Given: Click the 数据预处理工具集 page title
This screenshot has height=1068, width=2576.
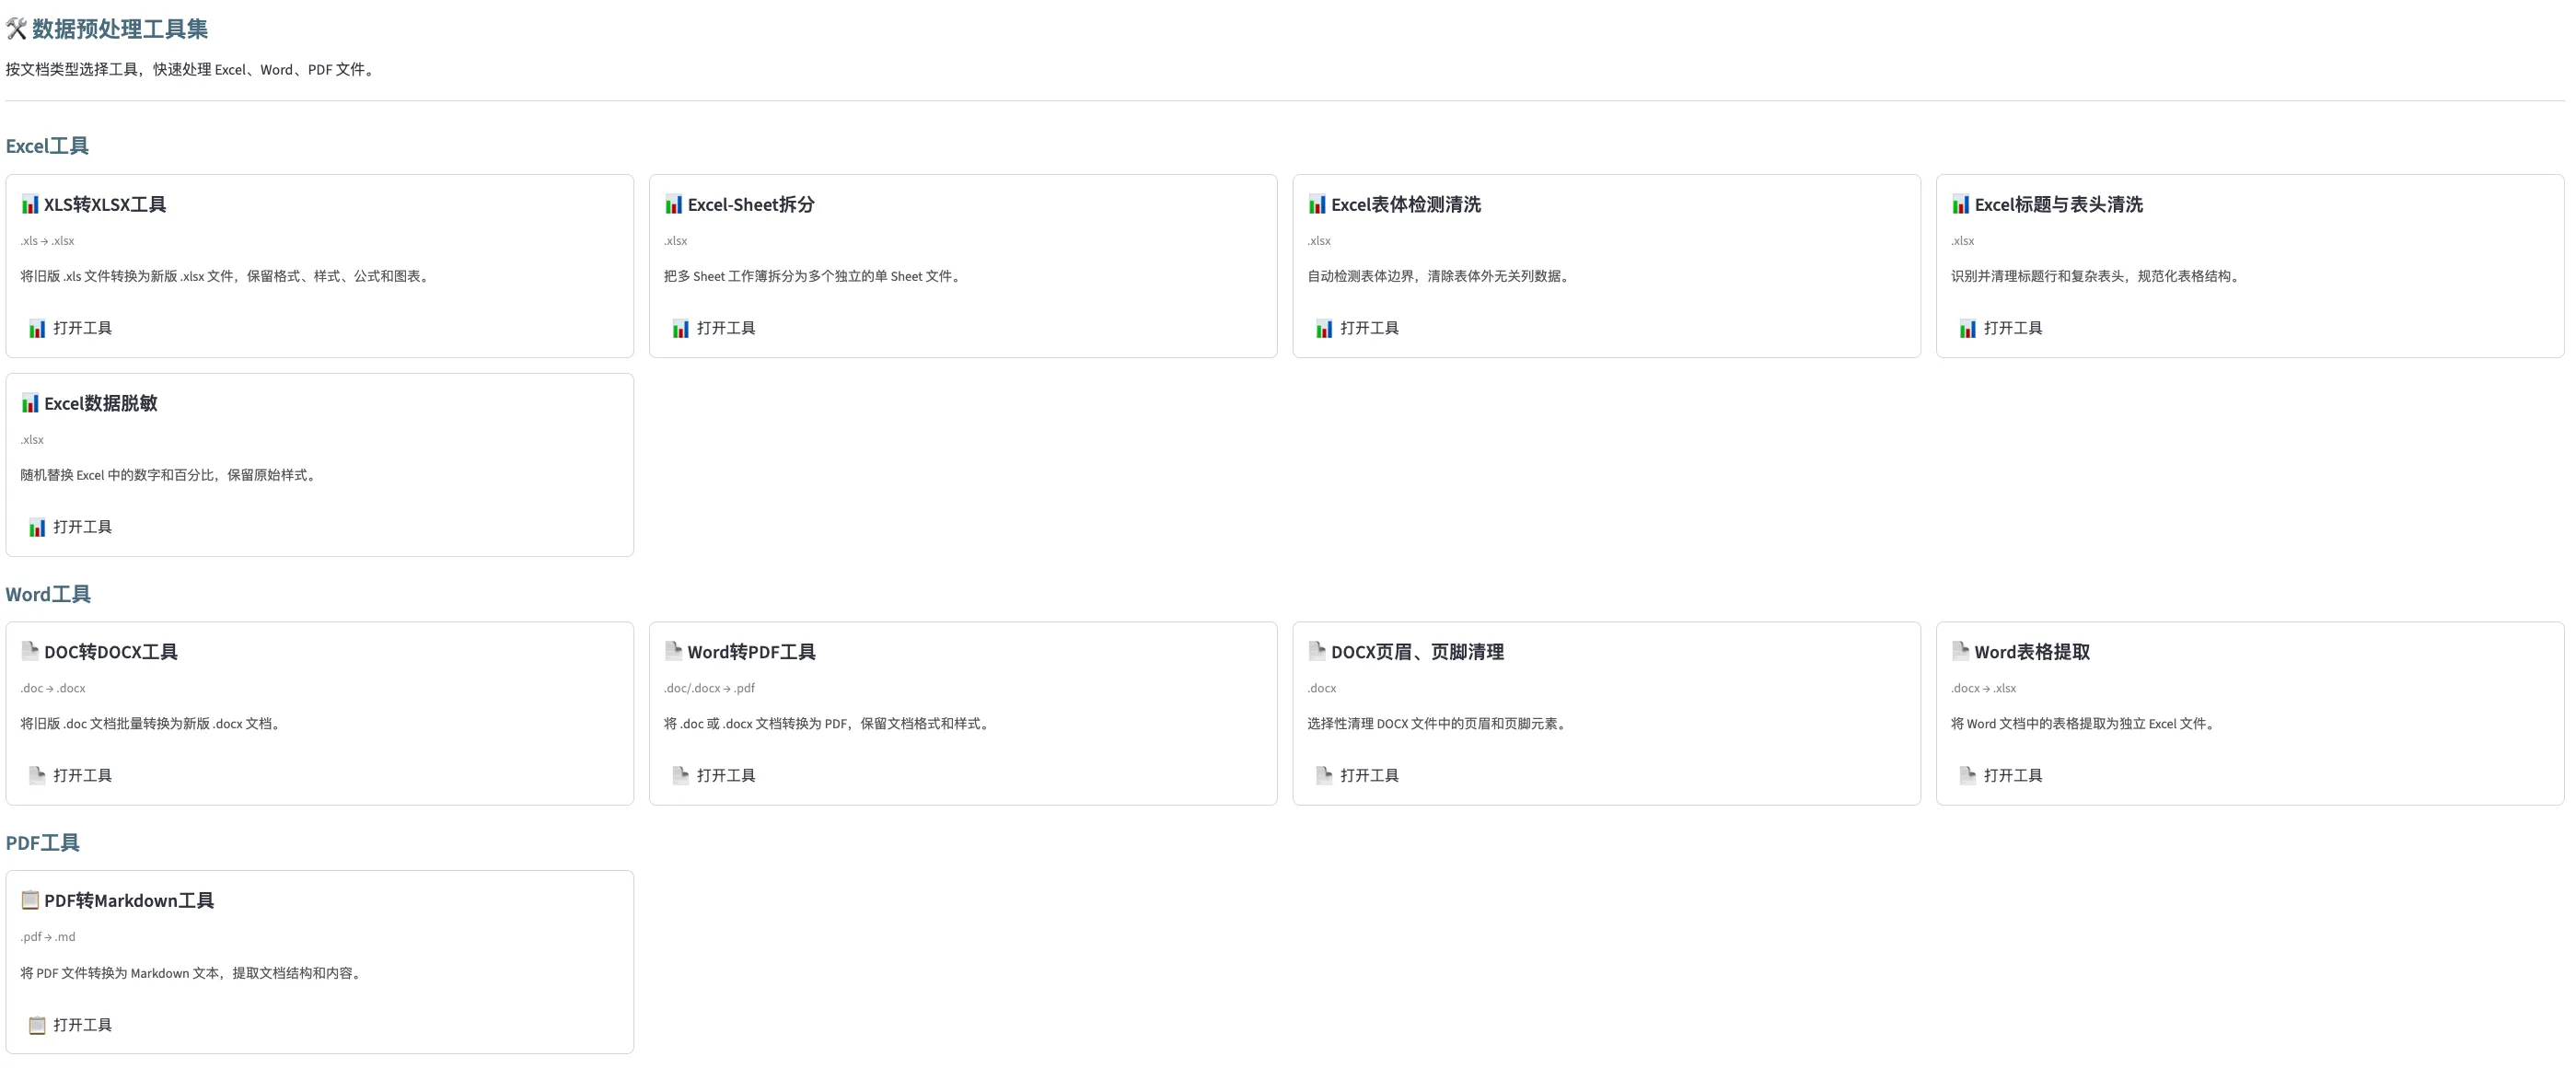Looking at the screenshot, I should (x=120, y=29).
